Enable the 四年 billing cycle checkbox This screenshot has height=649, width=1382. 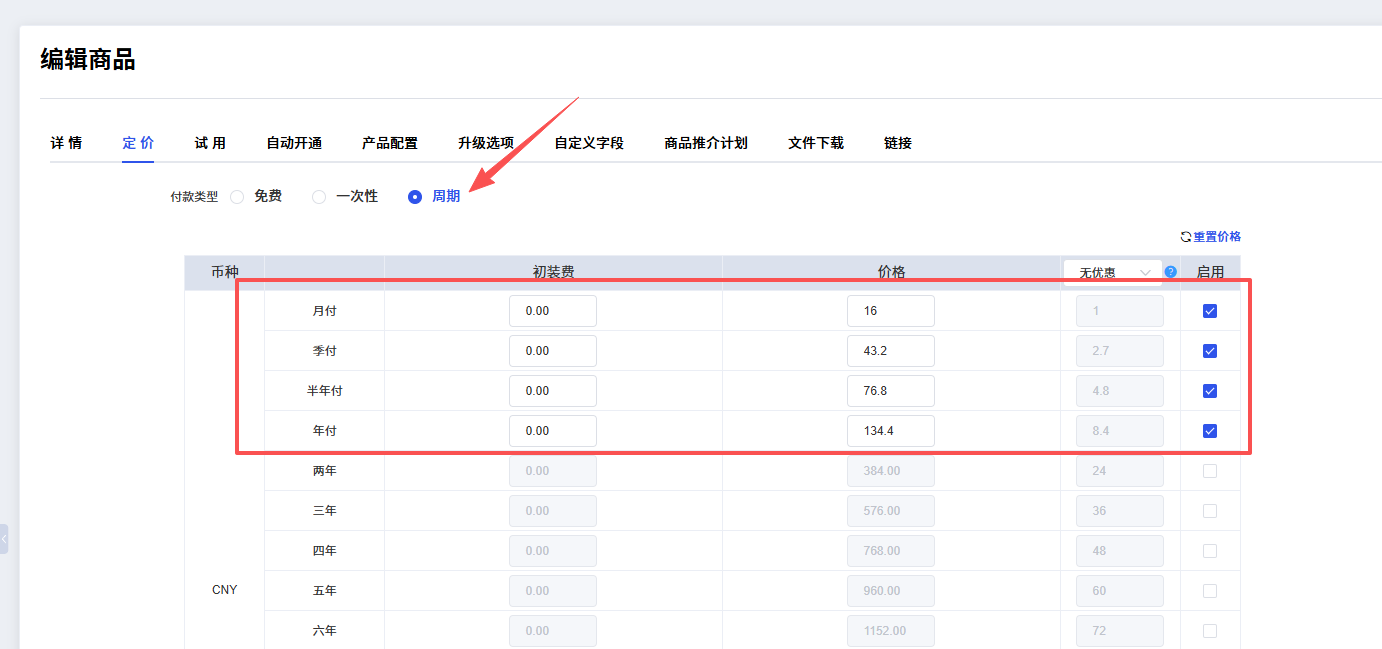click(1210, 551)
